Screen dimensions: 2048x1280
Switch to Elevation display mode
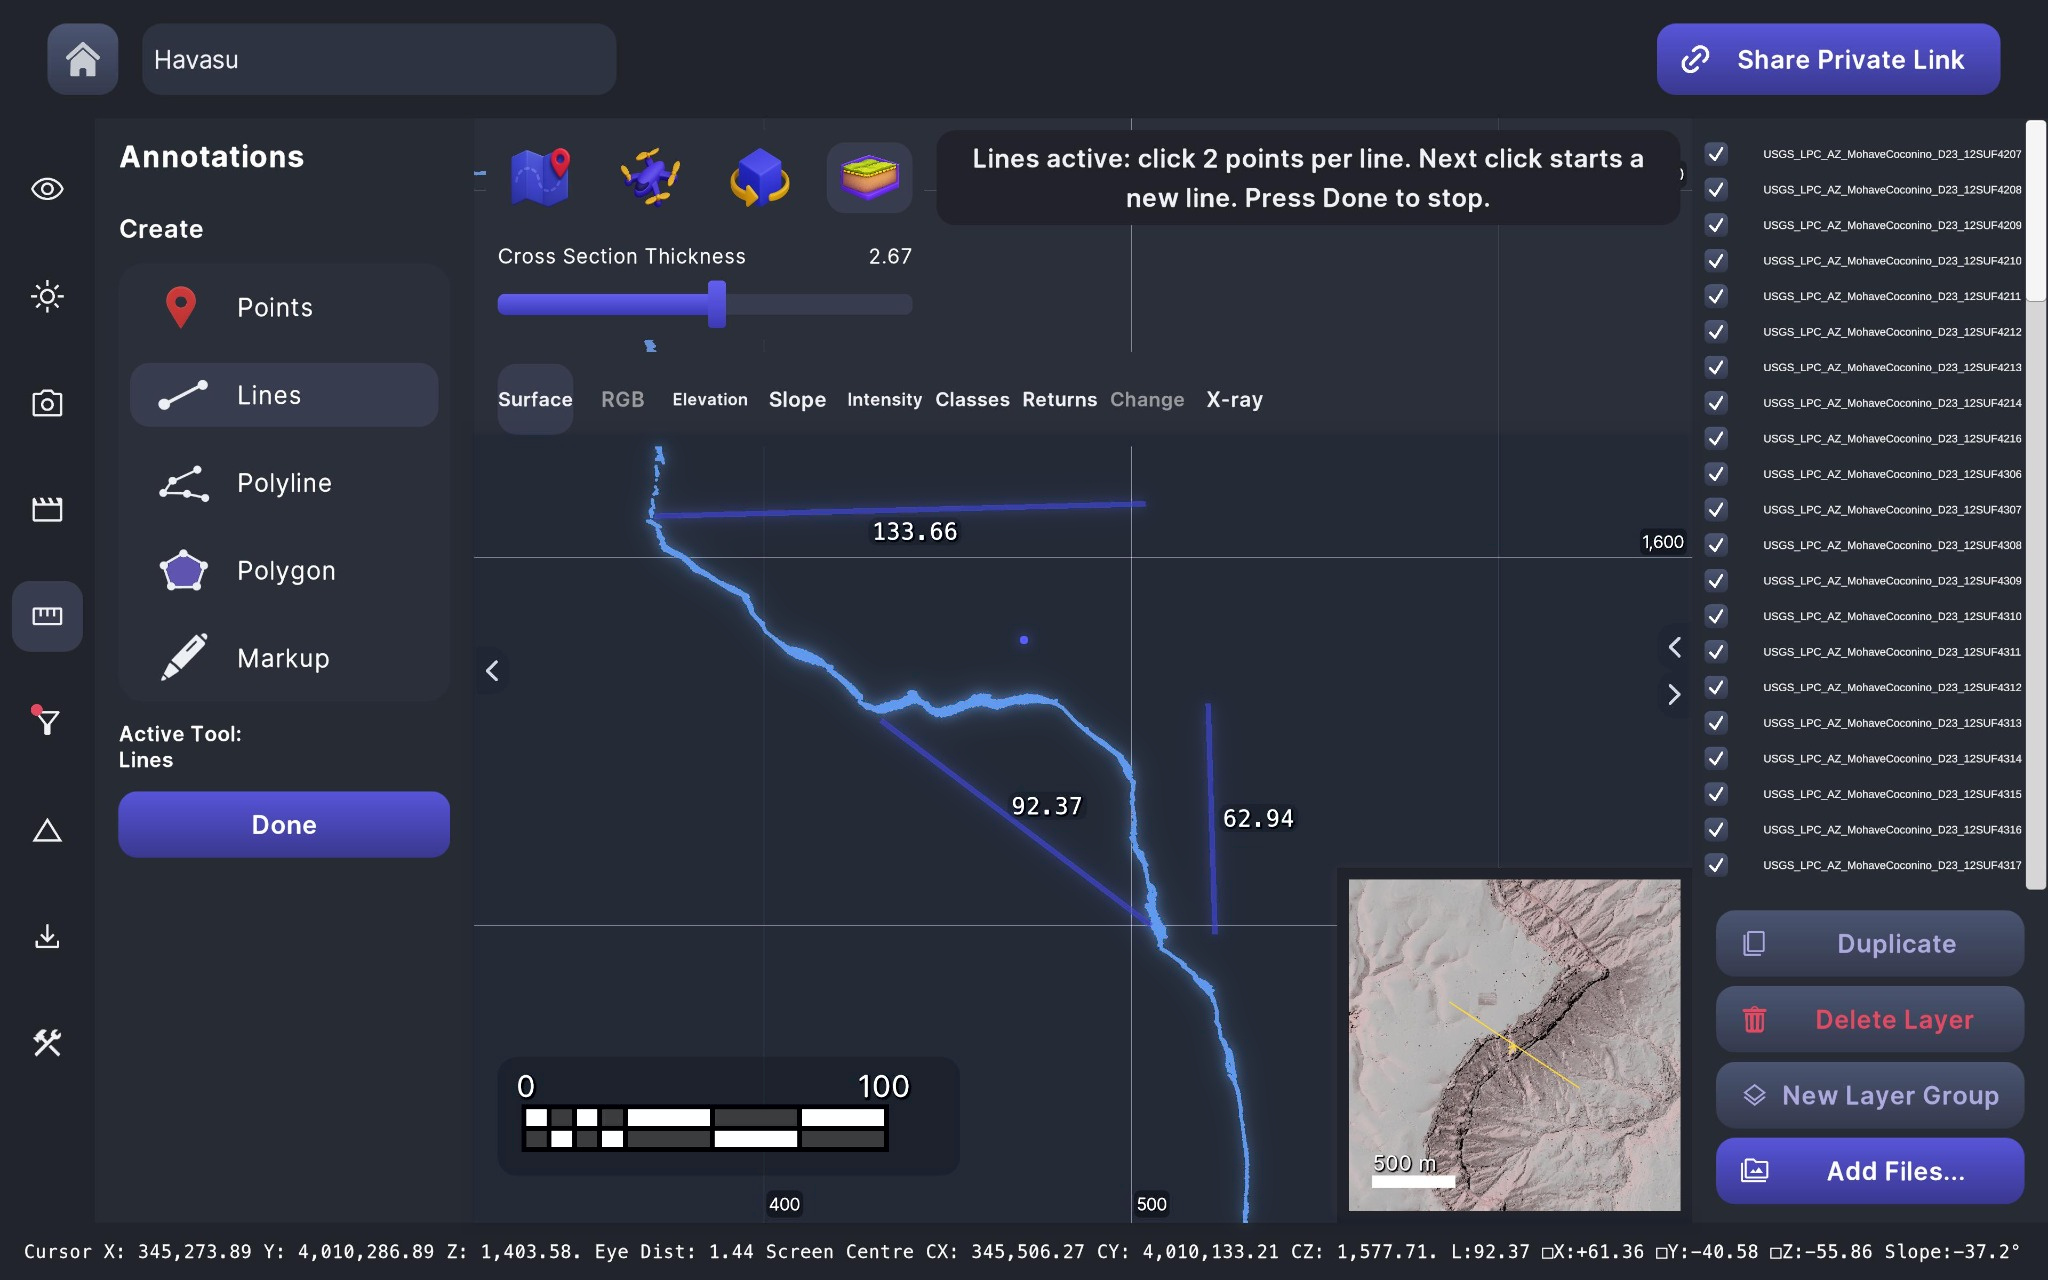tap(710, 399)
